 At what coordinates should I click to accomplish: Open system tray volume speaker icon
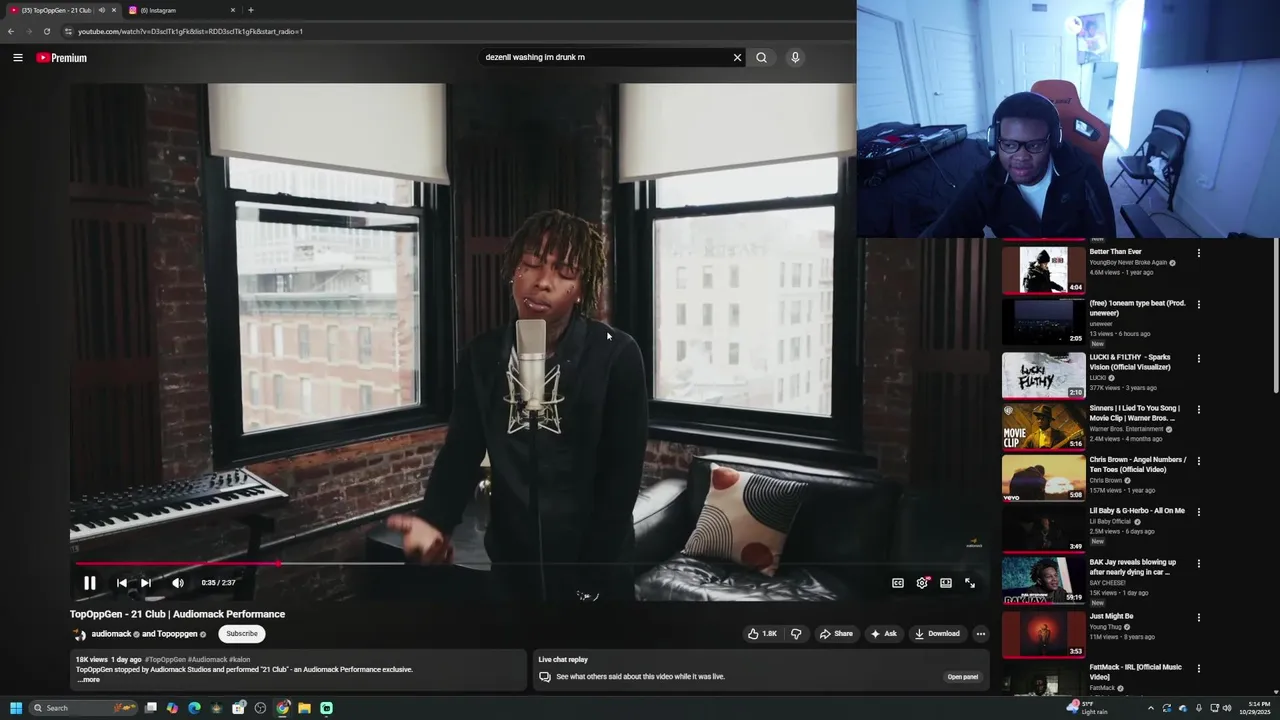pyautogui.click(x=1227, y=708)
